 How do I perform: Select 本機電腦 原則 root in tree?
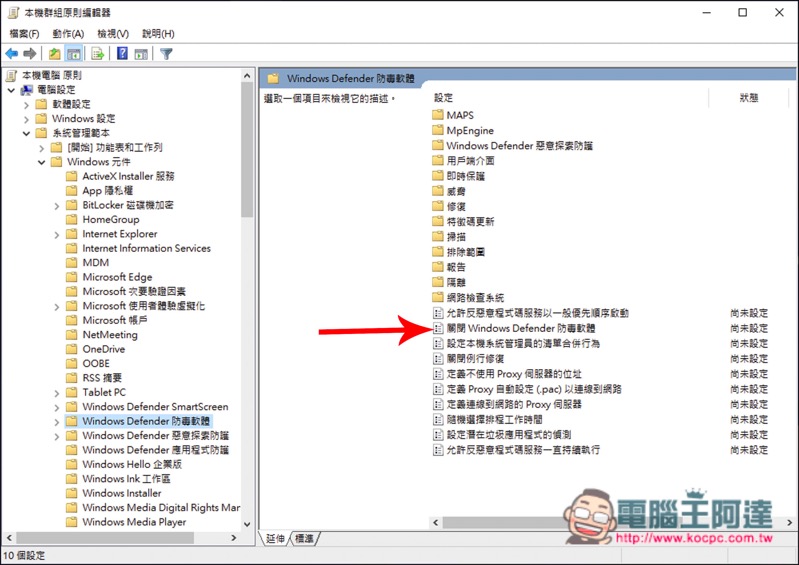pos(51,75)
